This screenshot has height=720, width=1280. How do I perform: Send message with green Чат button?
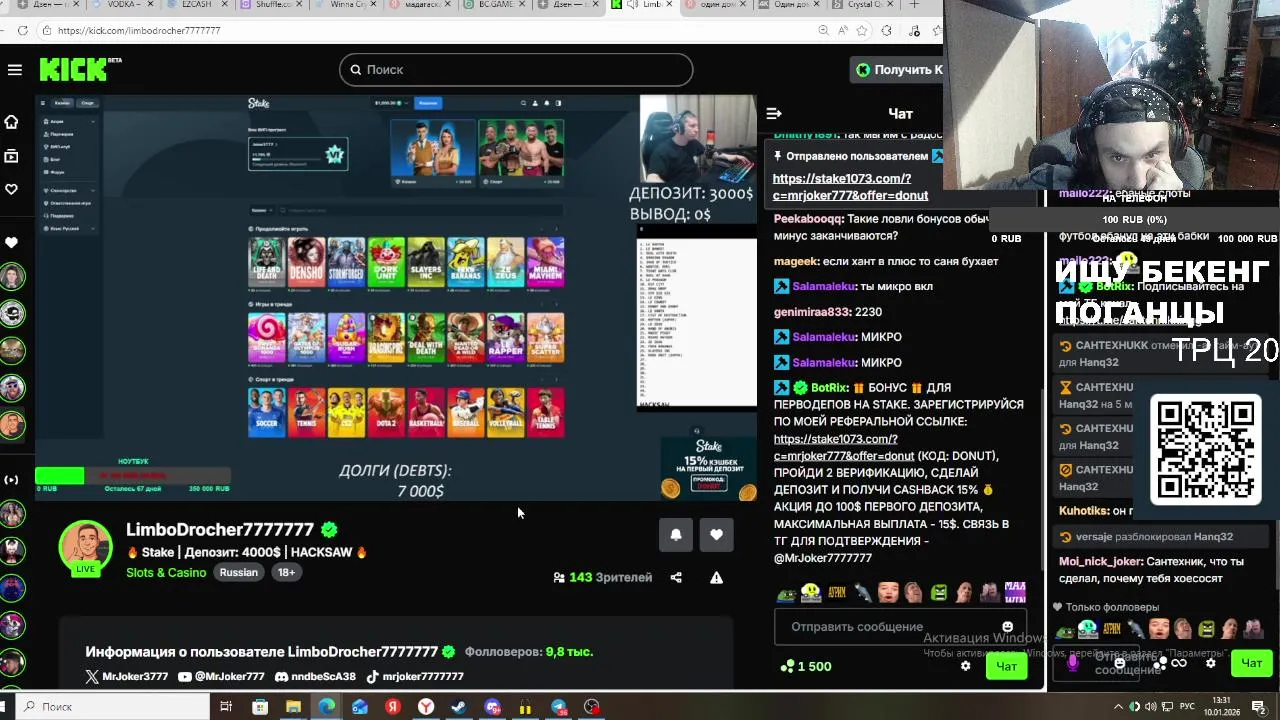[1006, 666]
